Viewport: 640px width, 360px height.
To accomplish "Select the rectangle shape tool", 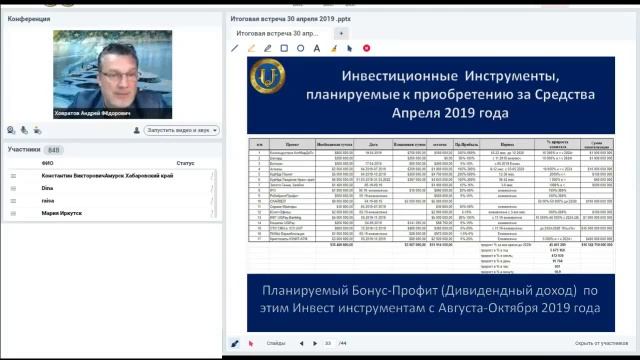I will pyautogui.click(x=284, y=48).
